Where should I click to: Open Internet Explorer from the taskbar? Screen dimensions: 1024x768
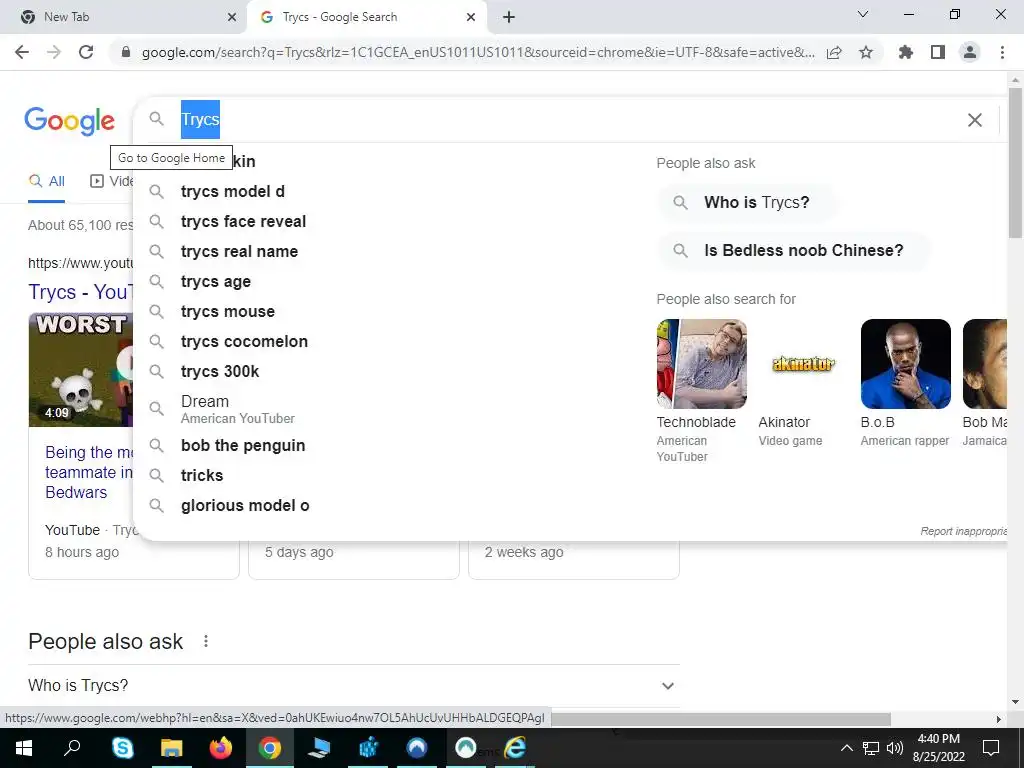pos(515,748)
